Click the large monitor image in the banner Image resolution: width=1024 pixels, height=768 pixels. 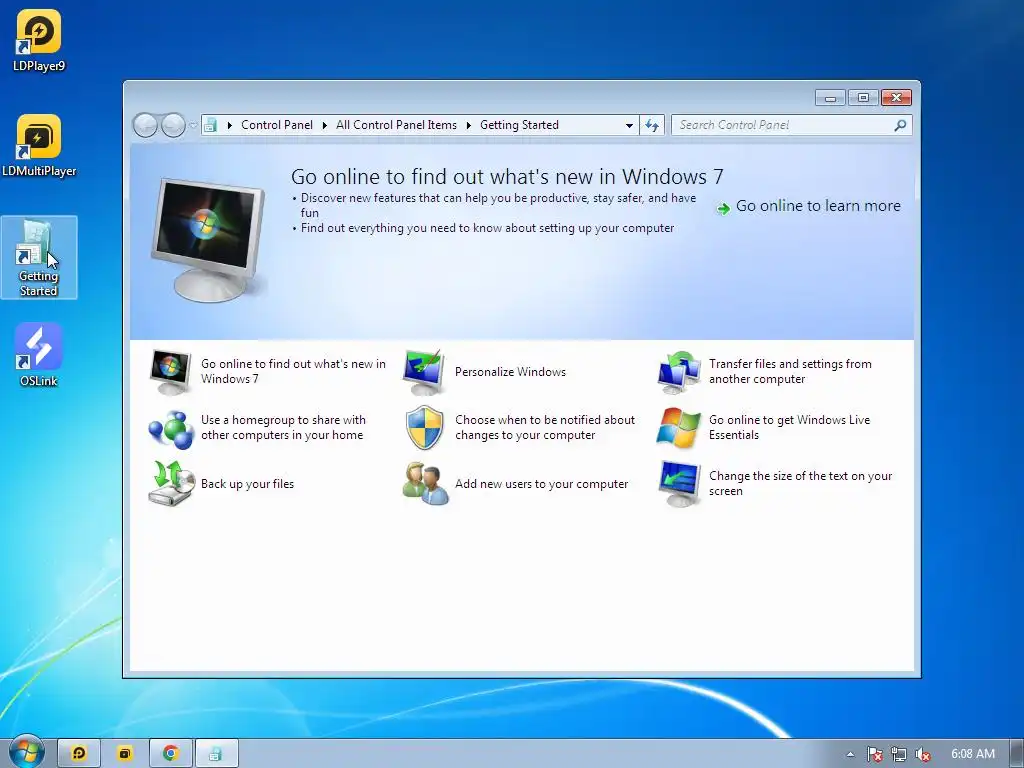coord(208,240)
